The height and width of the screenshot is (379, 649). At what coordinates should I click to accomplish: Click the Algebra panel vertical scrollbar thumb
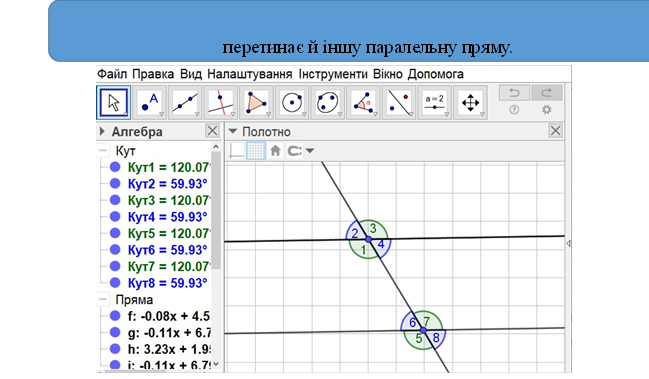tap(216, 211)
